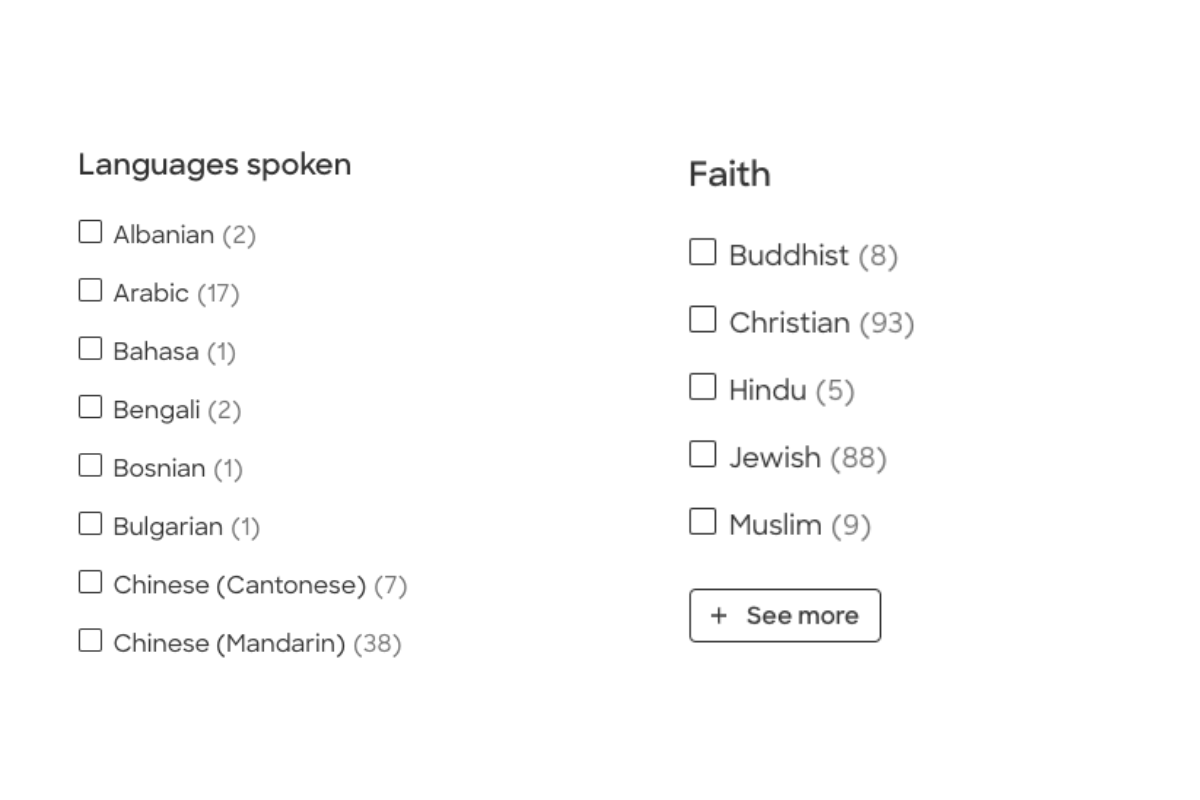Check the Albanian language checkbox
This screenshot has height=800, width=1200.
pos(90,232)
